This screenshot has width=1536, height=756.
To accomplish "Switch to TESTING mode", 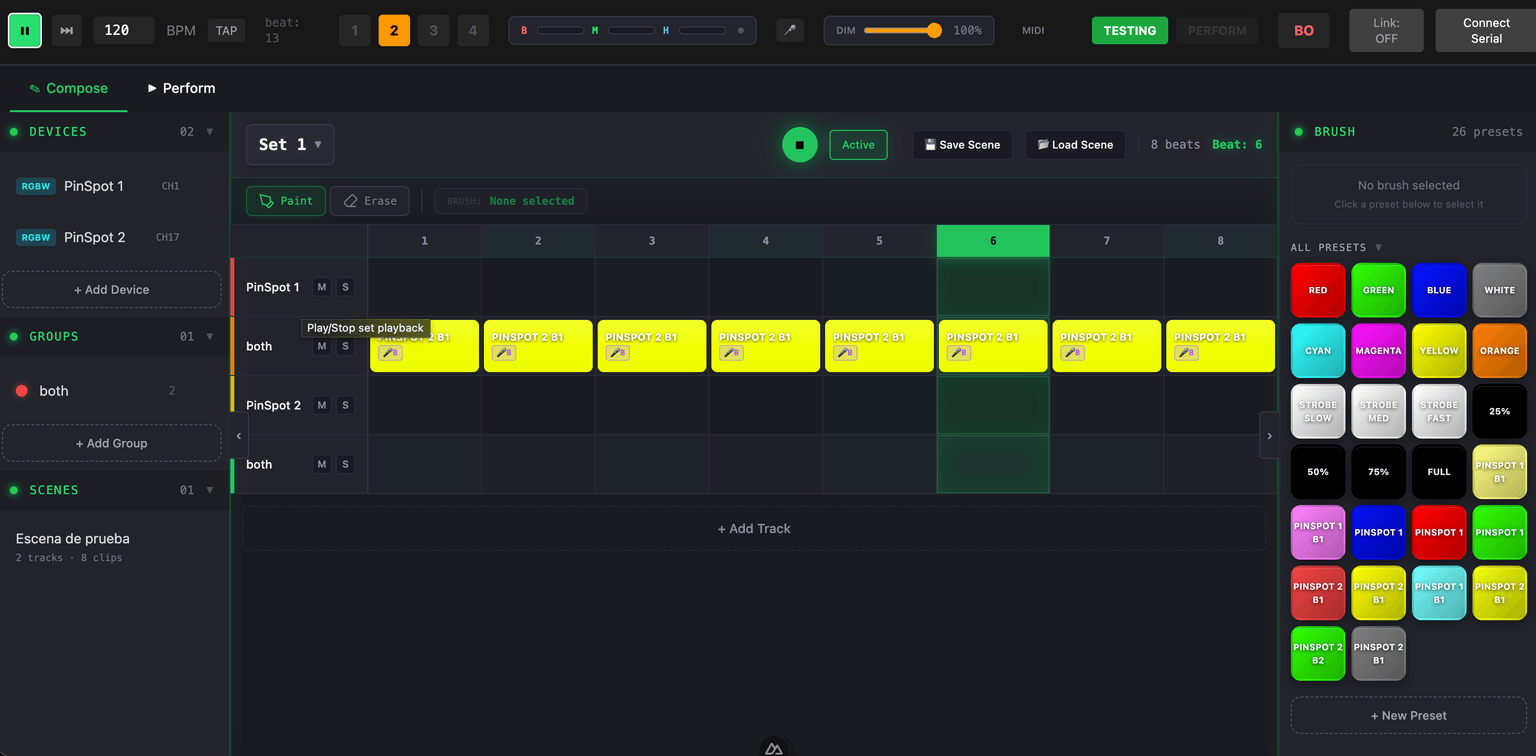I will coord(1130,30).
